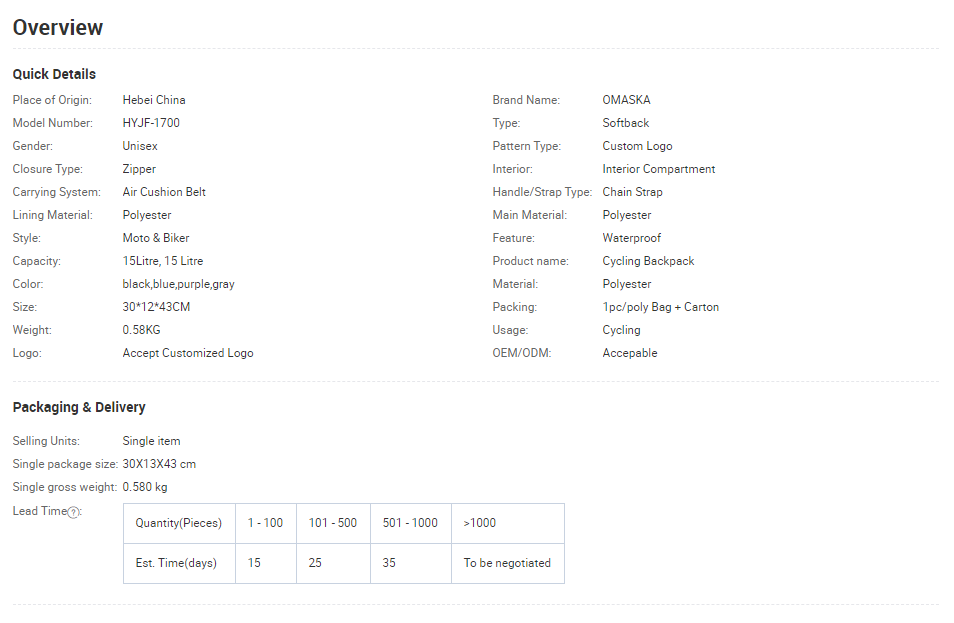Click the Quantity(Pieces) table header cell
This screenshot has height=623, width=954.
pyautogui.click(x=179, y=523)
